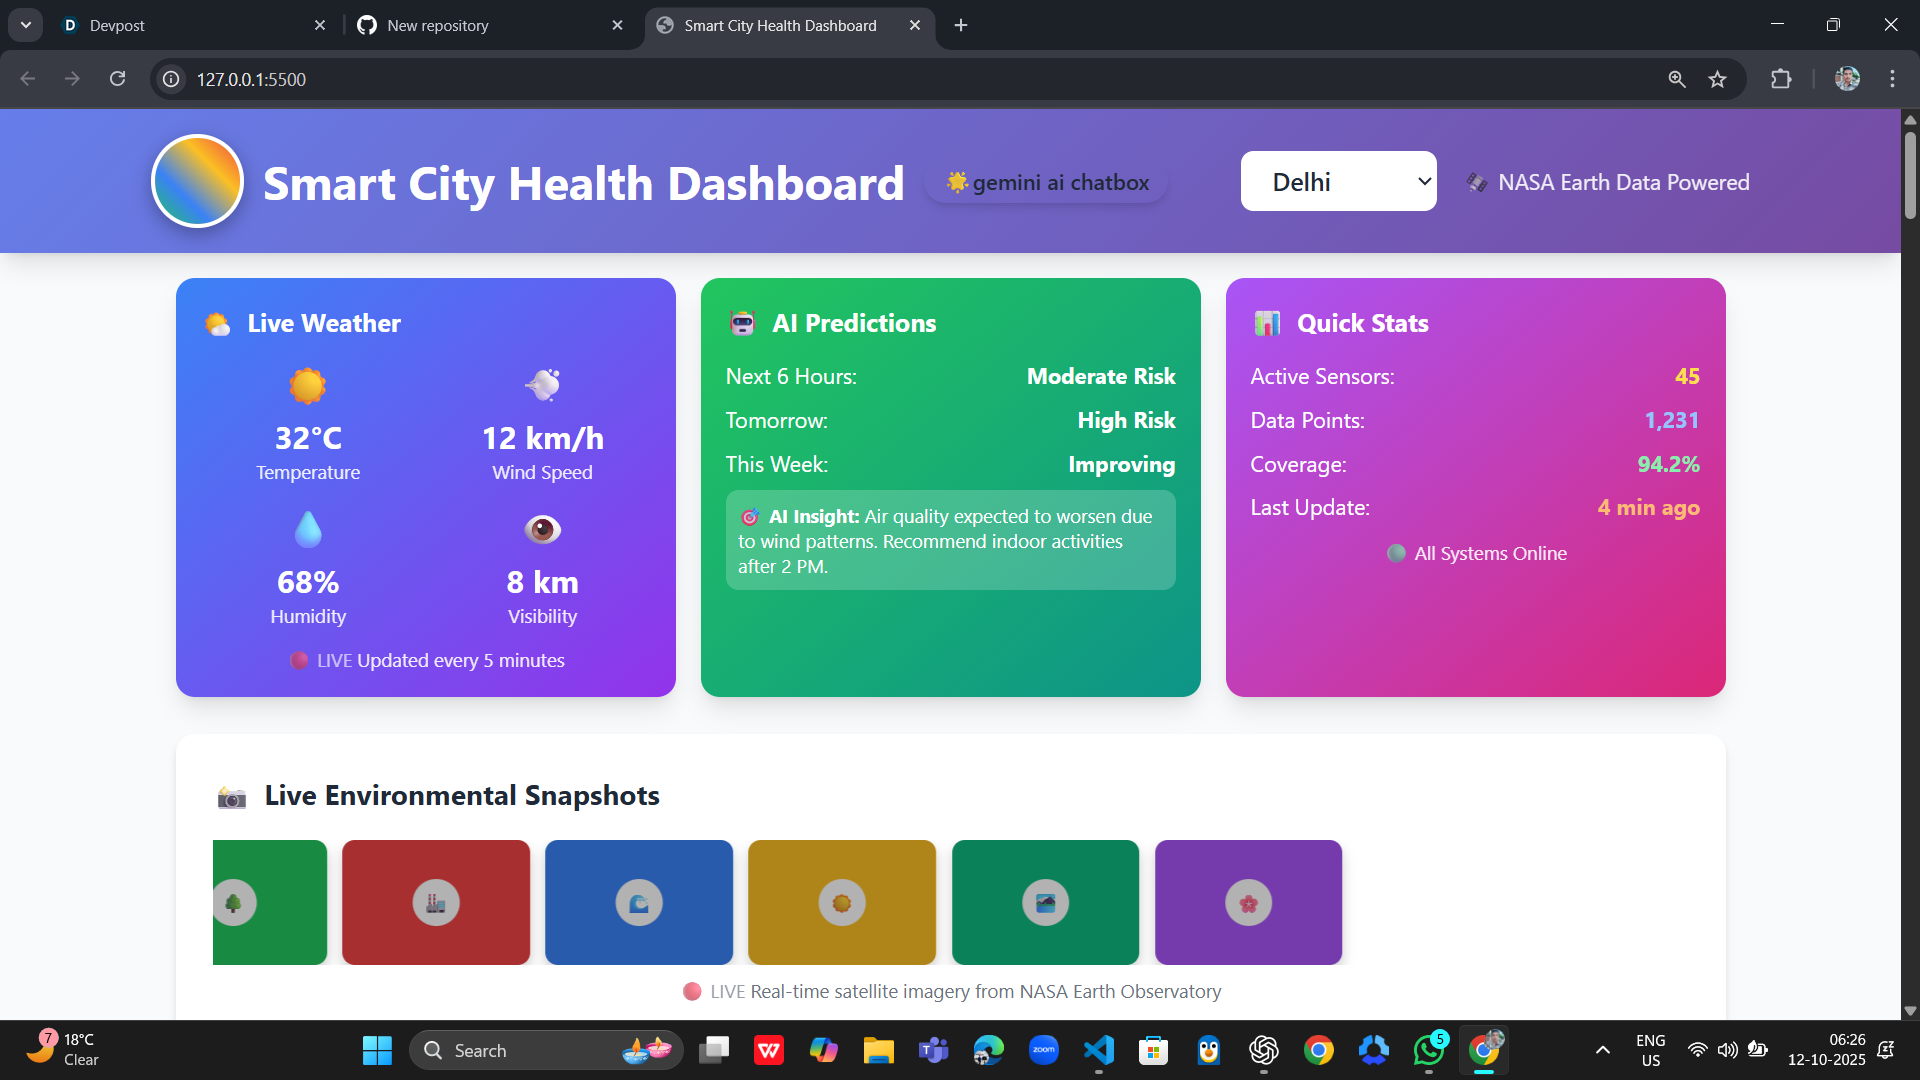
Task: Select the green tree snapshot thumbnail
Action: (x=269, y=902)
